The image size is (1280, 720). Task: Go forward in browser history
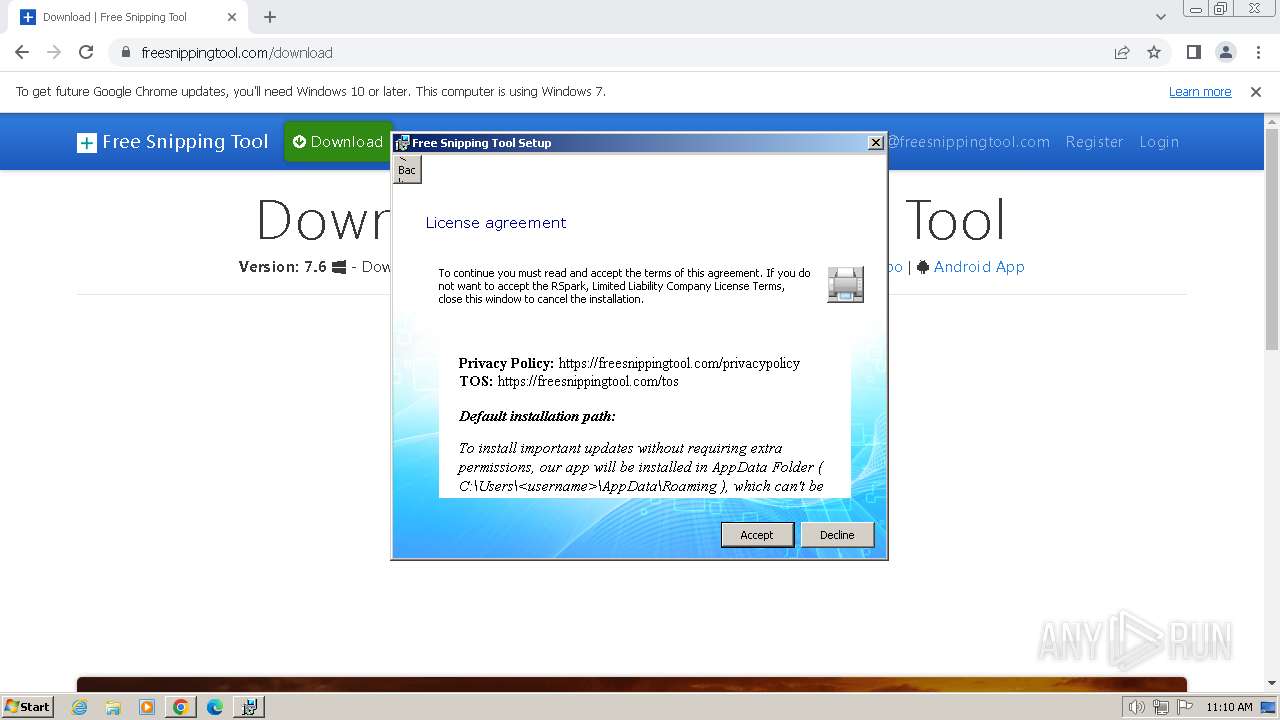pos(54,53)
